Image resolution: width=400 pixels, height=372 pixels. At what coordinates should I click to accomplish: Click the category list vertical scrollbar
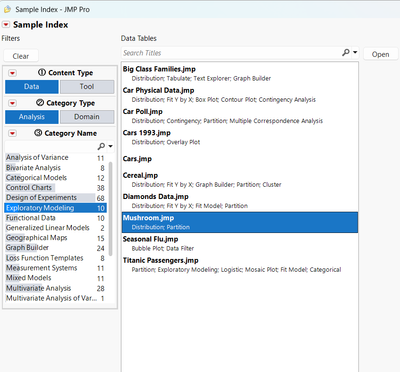(x=111, y=208)
